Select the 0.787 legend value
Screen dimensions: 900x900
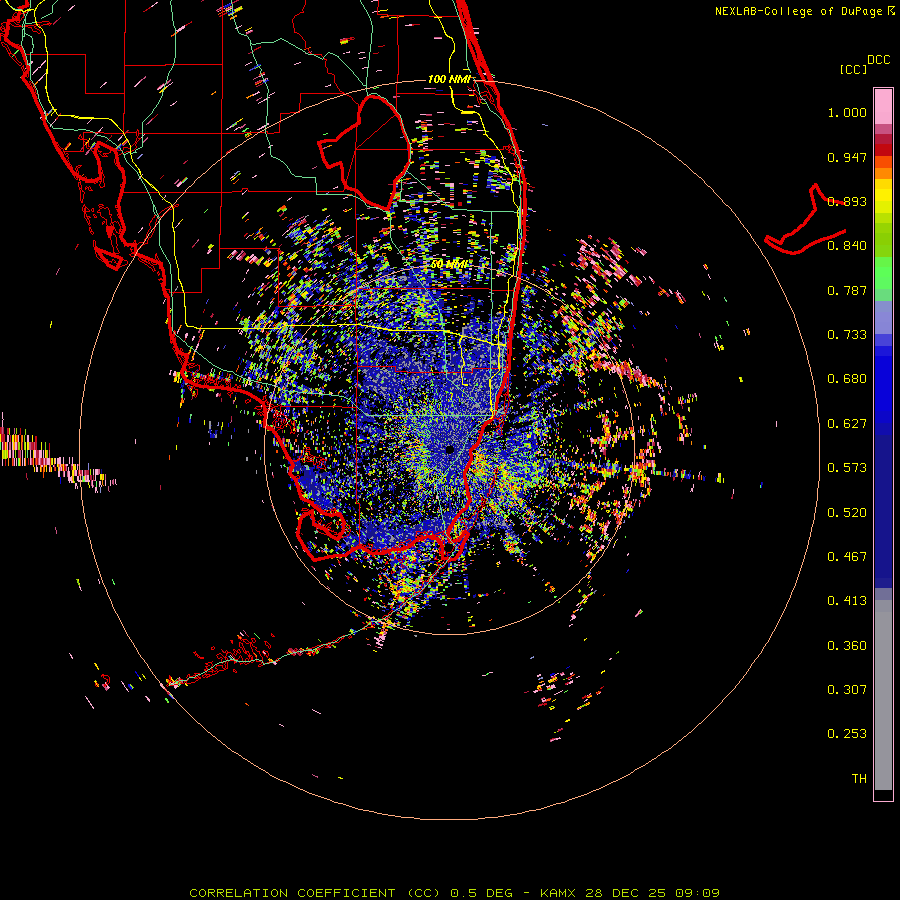pyautogui.click(x=847, y=290)
